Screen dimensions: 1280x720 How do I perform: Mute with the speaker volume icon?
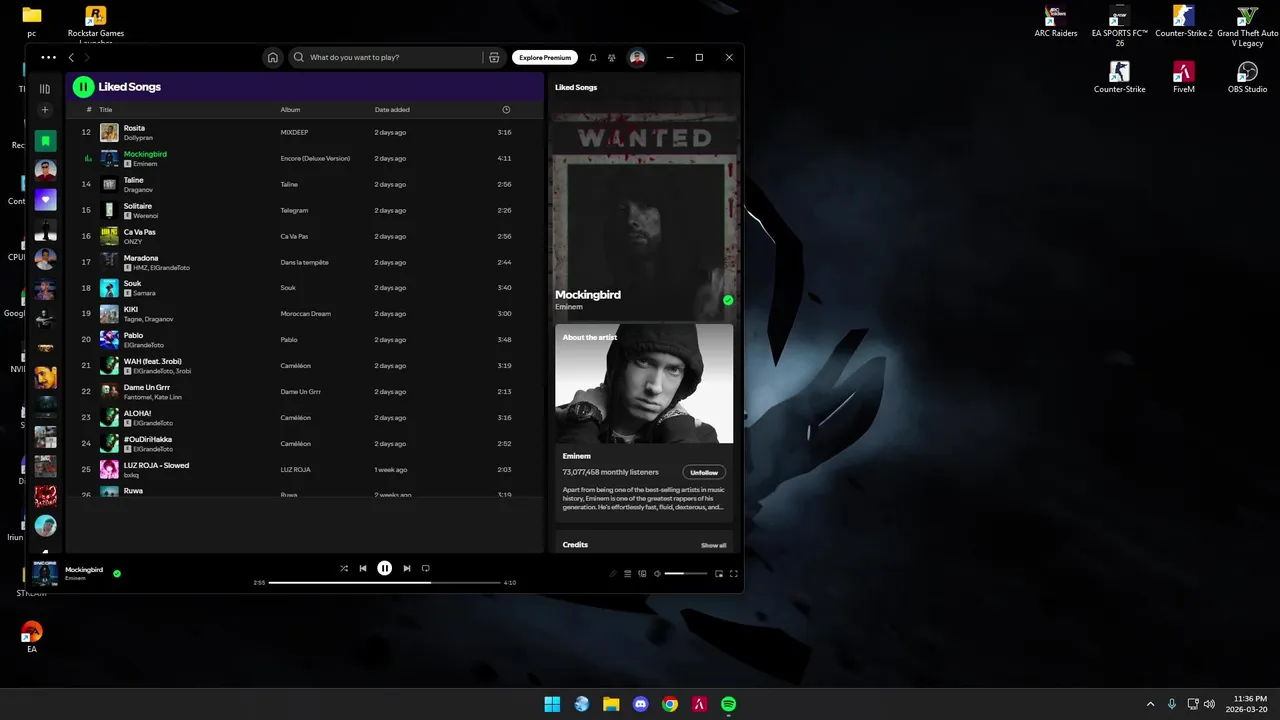click(x=657, y=574)
